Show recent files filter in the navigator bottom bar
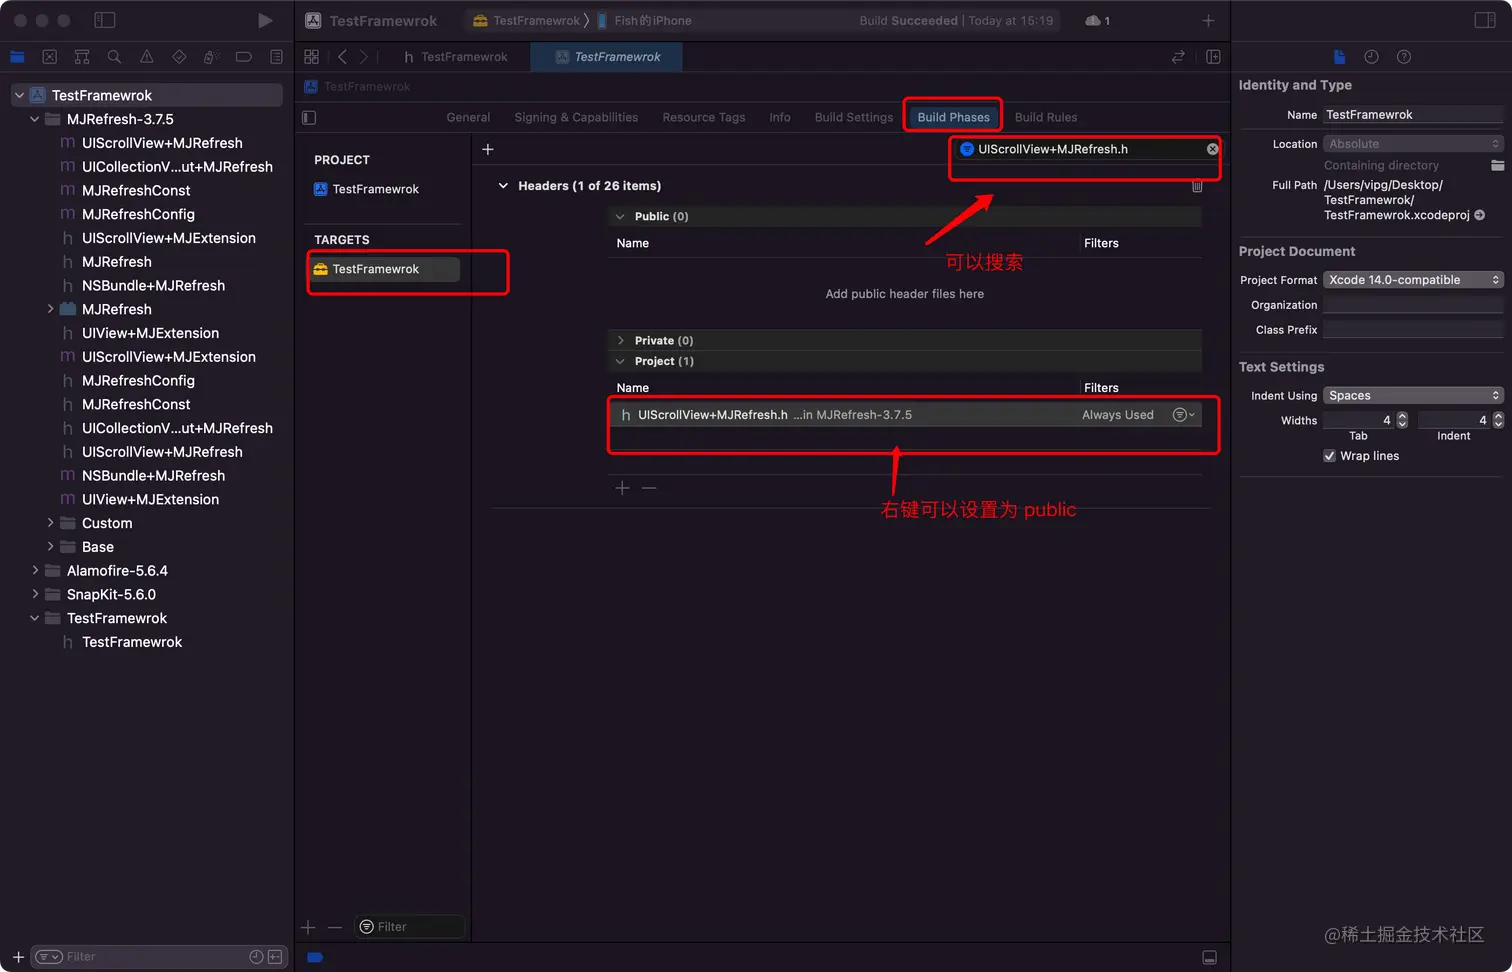The image size is (1512, 972). click(x=257, y=957)
